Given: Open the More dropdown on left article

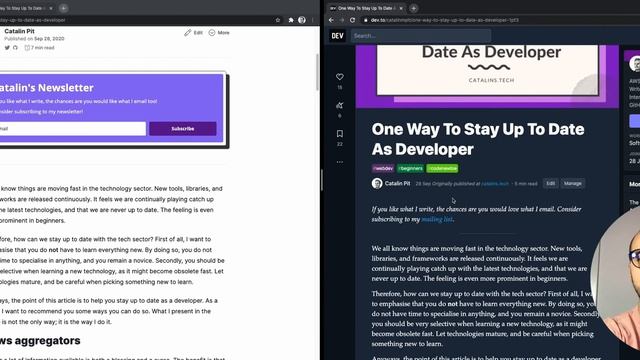Looking at the screenshot, I should tap(219, 33).
